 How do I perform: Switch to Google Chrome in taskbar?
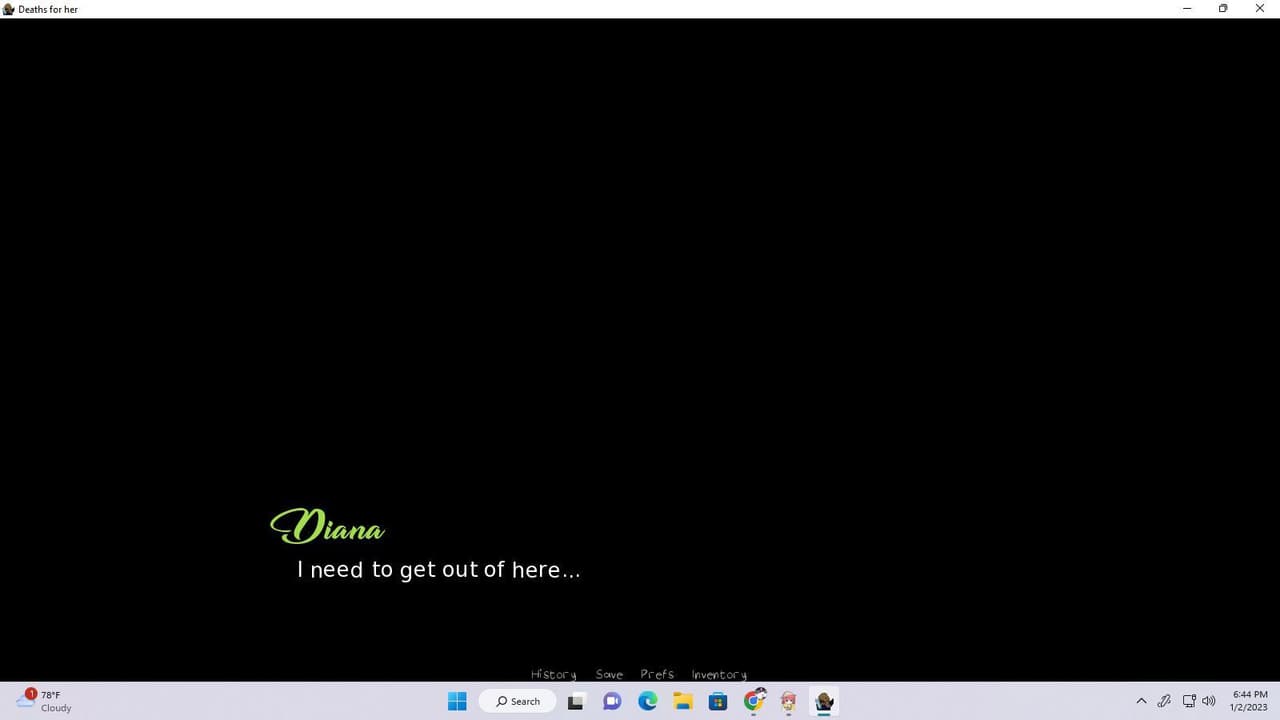pos(754,701)
